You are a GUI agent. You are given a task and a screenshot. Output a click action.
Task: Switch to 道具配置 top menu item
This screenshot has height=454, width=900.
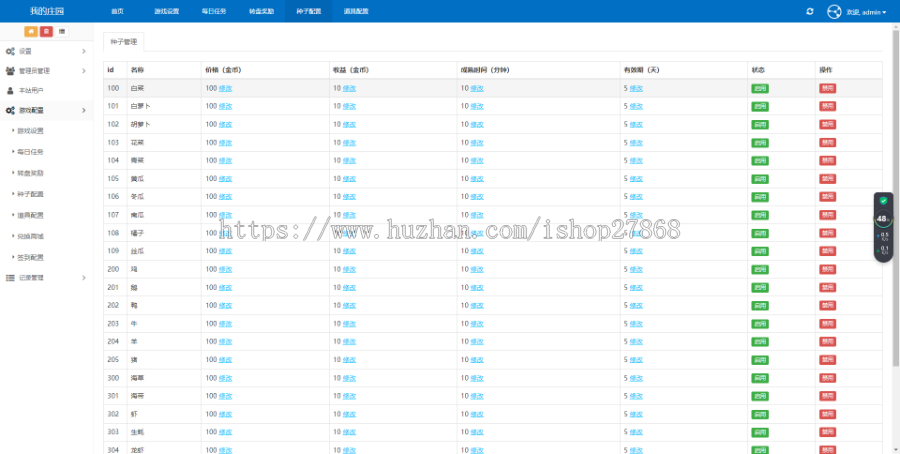point(356,11)
